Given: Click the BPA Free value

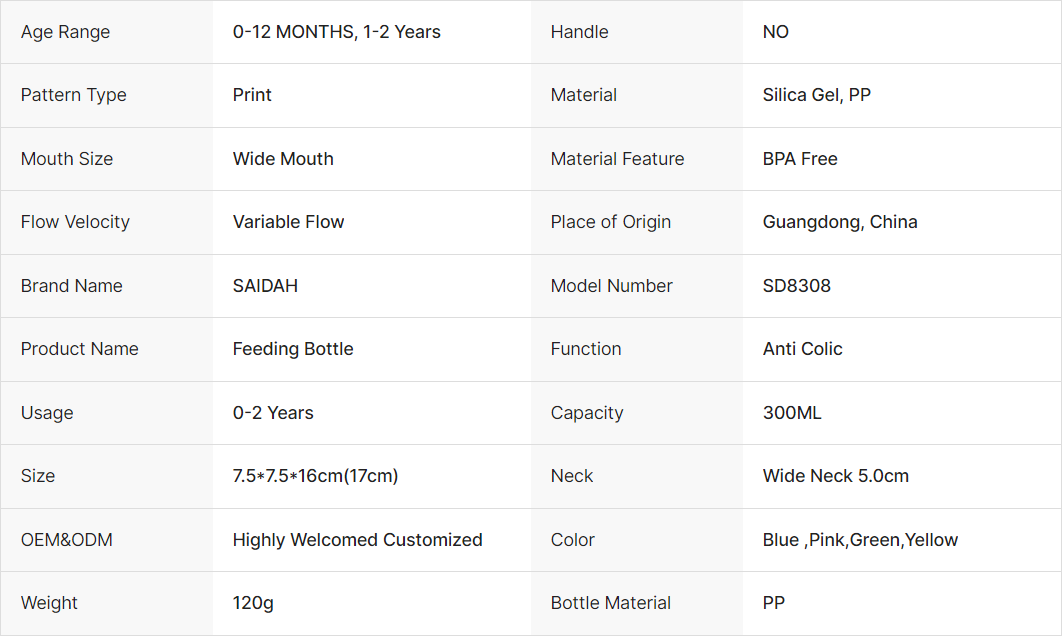Looking at the screenshot, I should tap(800, 159).
